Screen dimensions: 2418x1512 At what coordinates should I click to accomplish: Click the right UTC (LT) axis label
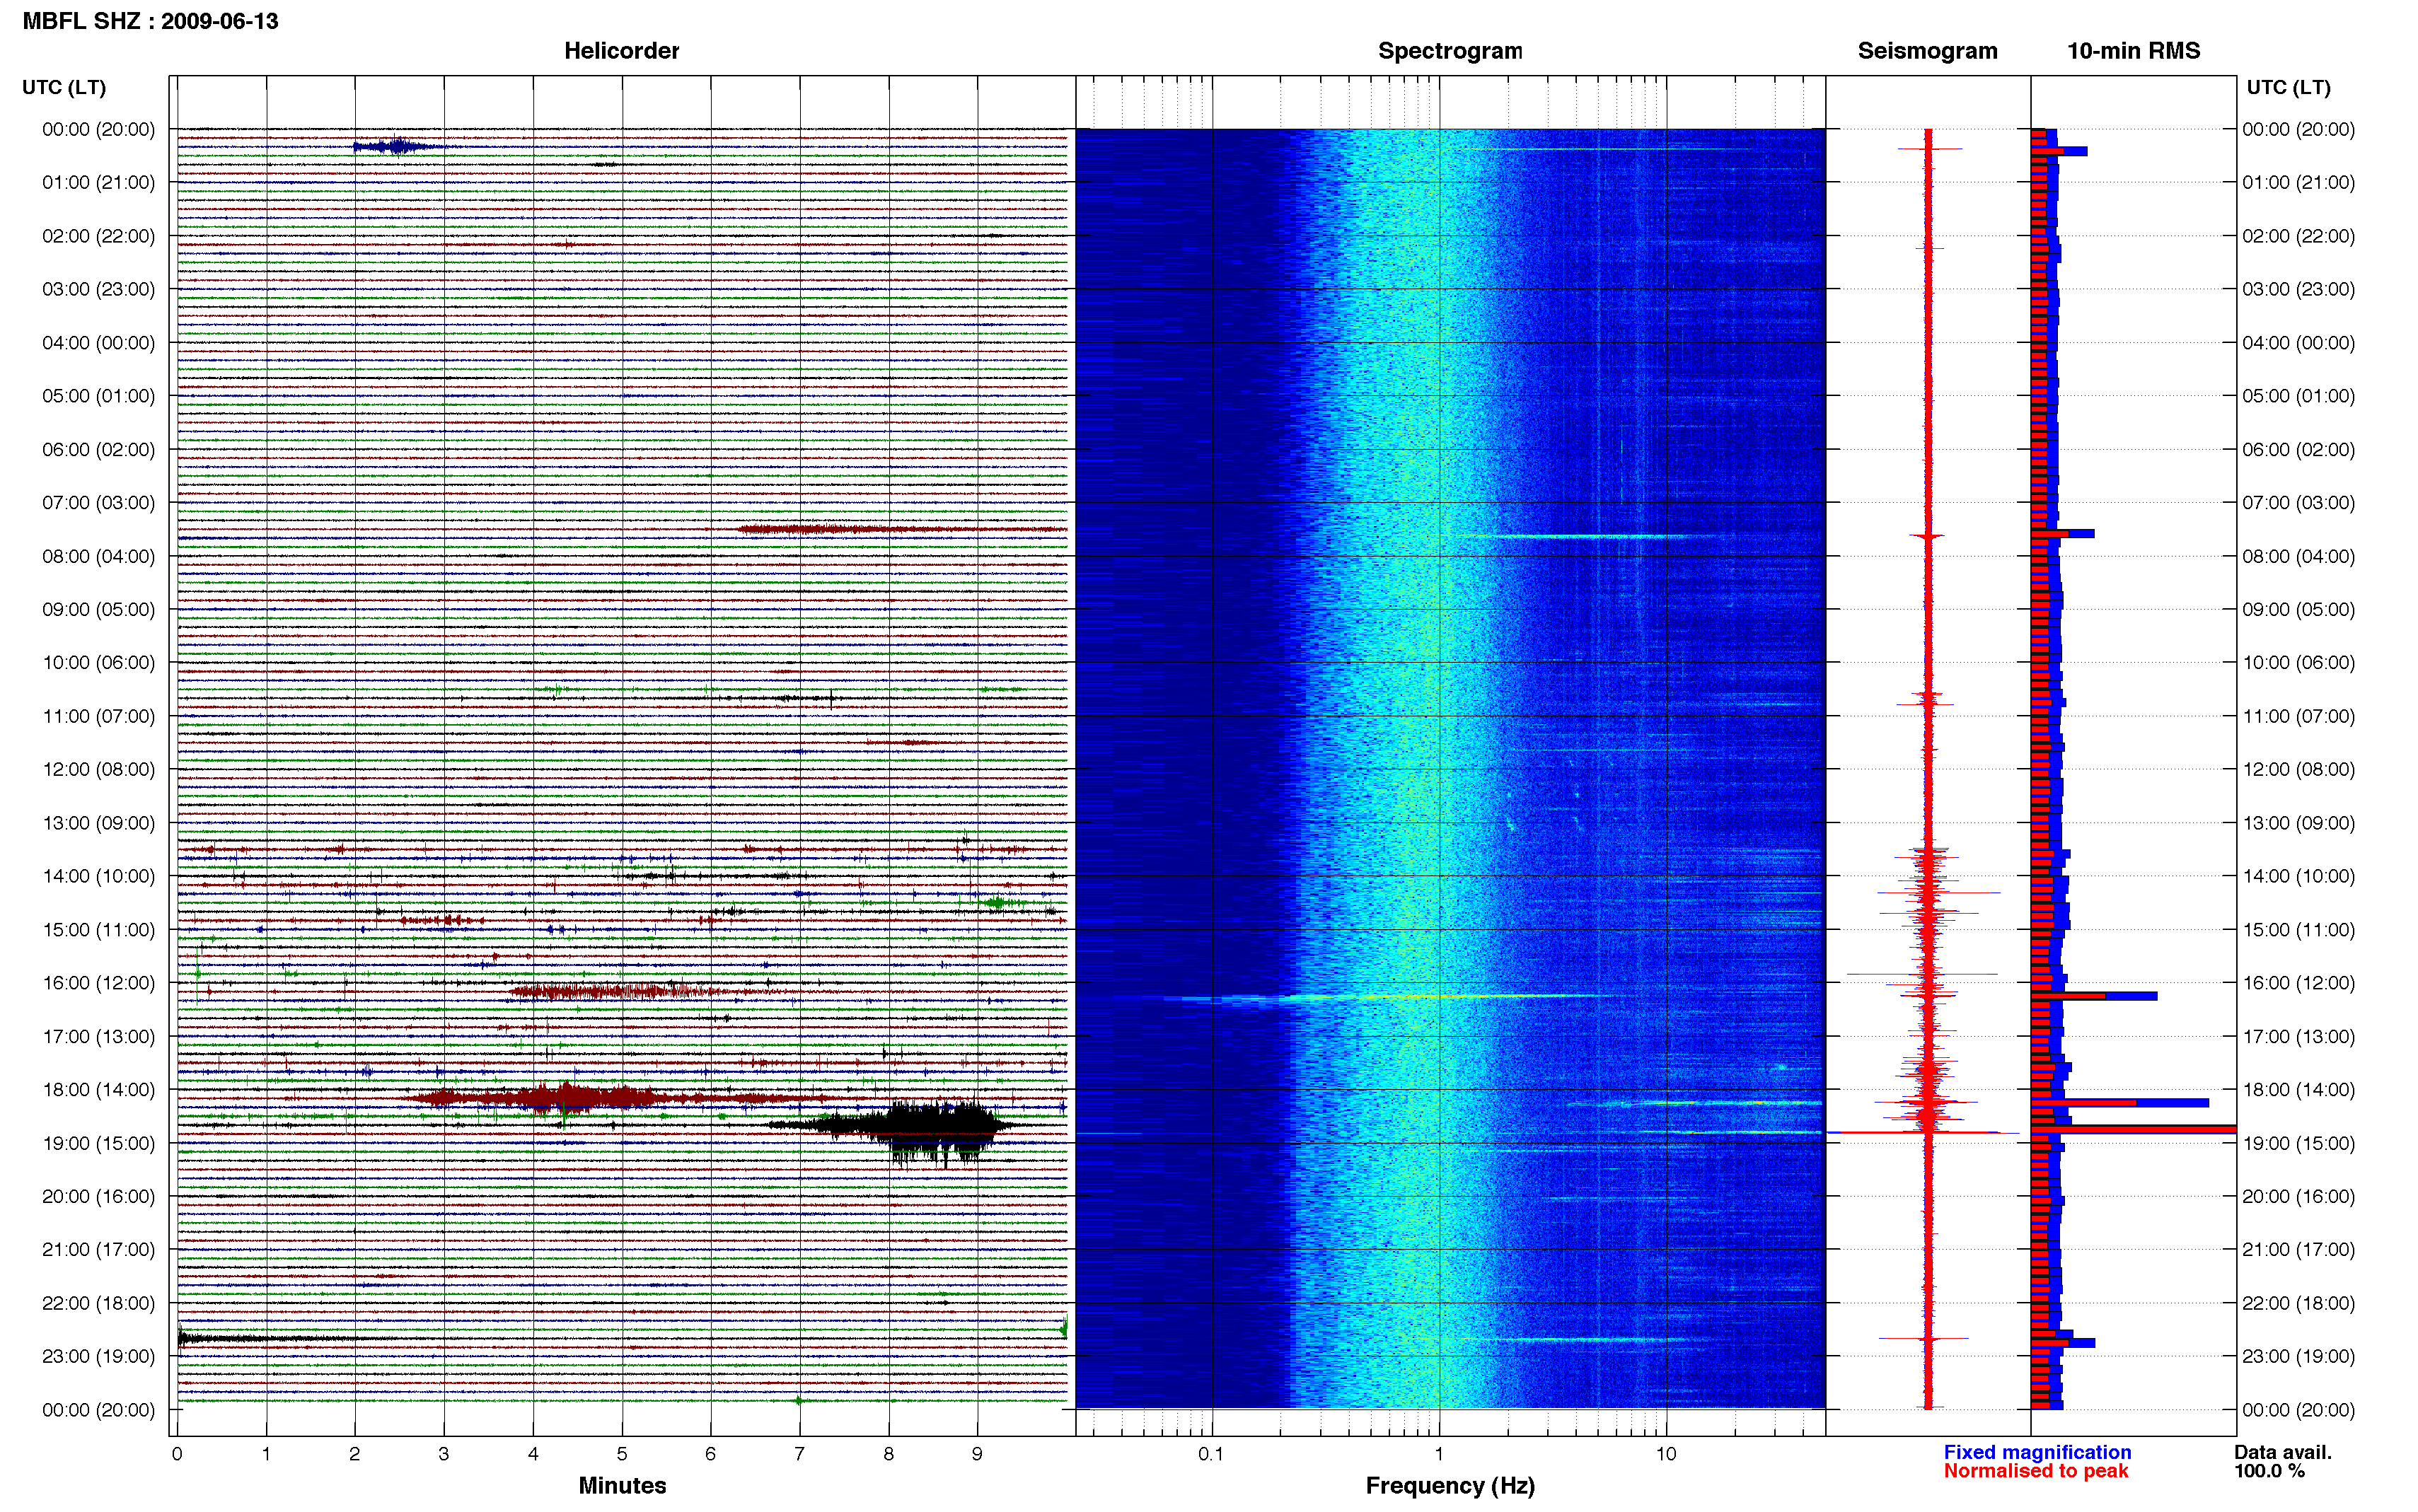click(2288, 87)
